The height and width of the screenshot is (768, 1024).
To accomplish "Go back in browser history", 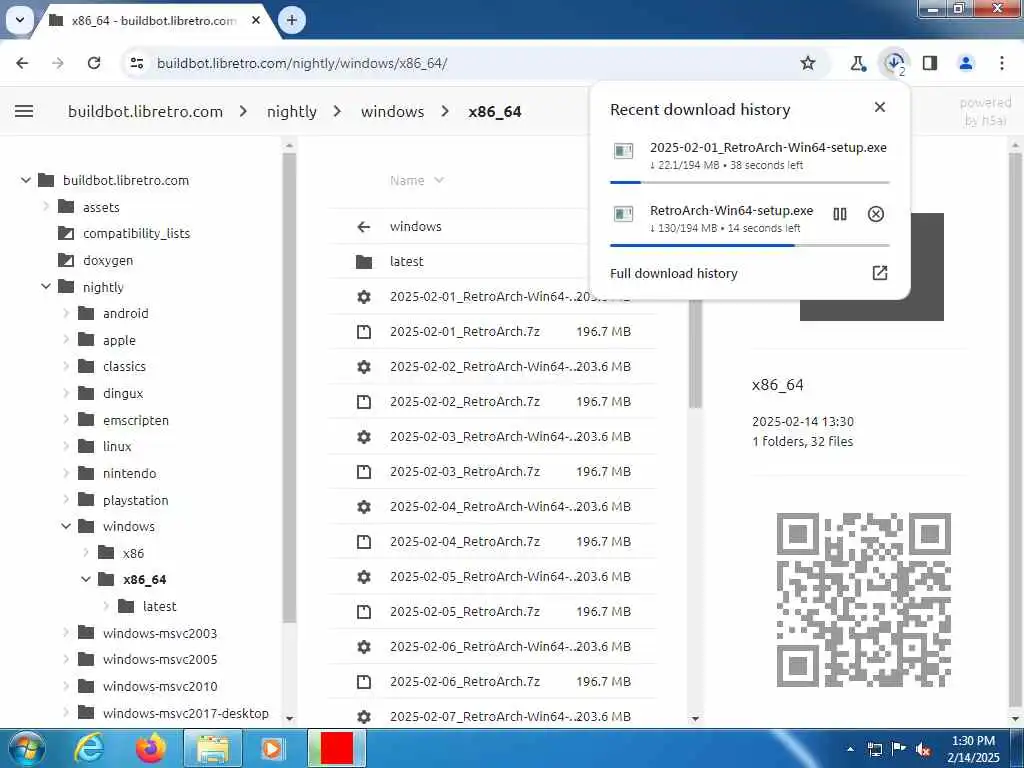I will tap(22, 63).
